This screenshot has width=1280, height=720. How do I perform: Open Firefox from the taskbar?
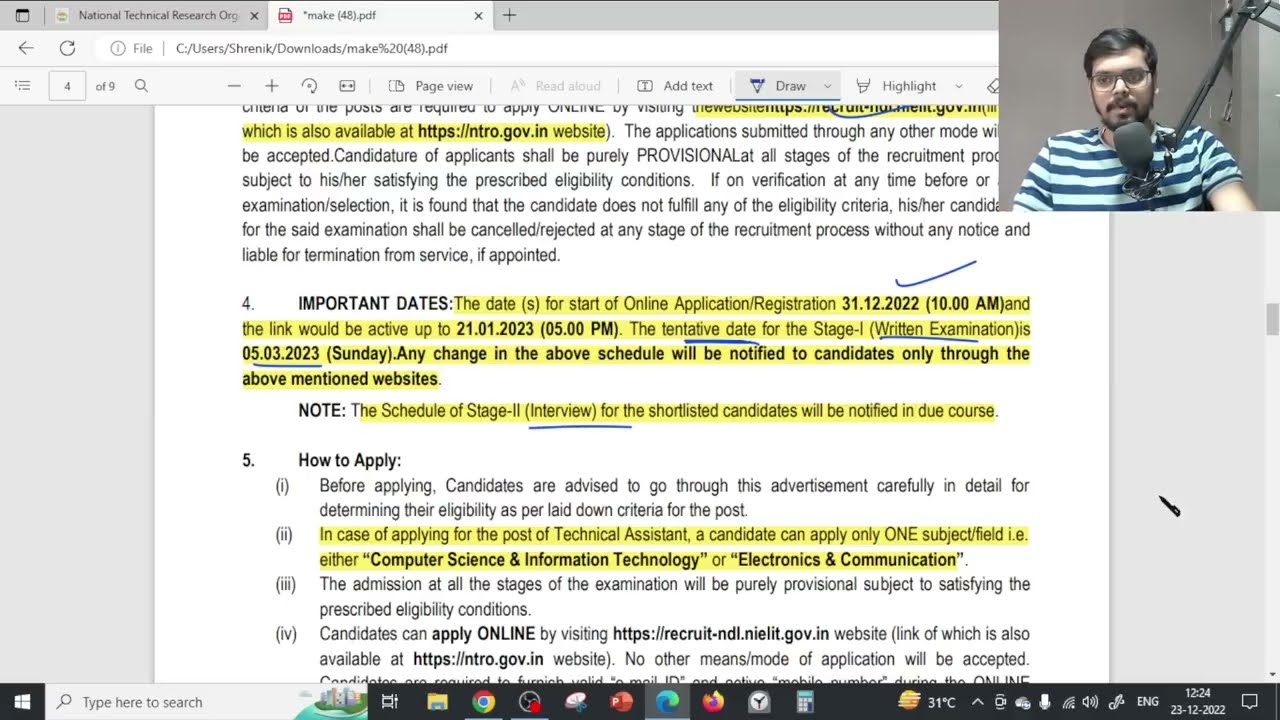tap(713, 702)
